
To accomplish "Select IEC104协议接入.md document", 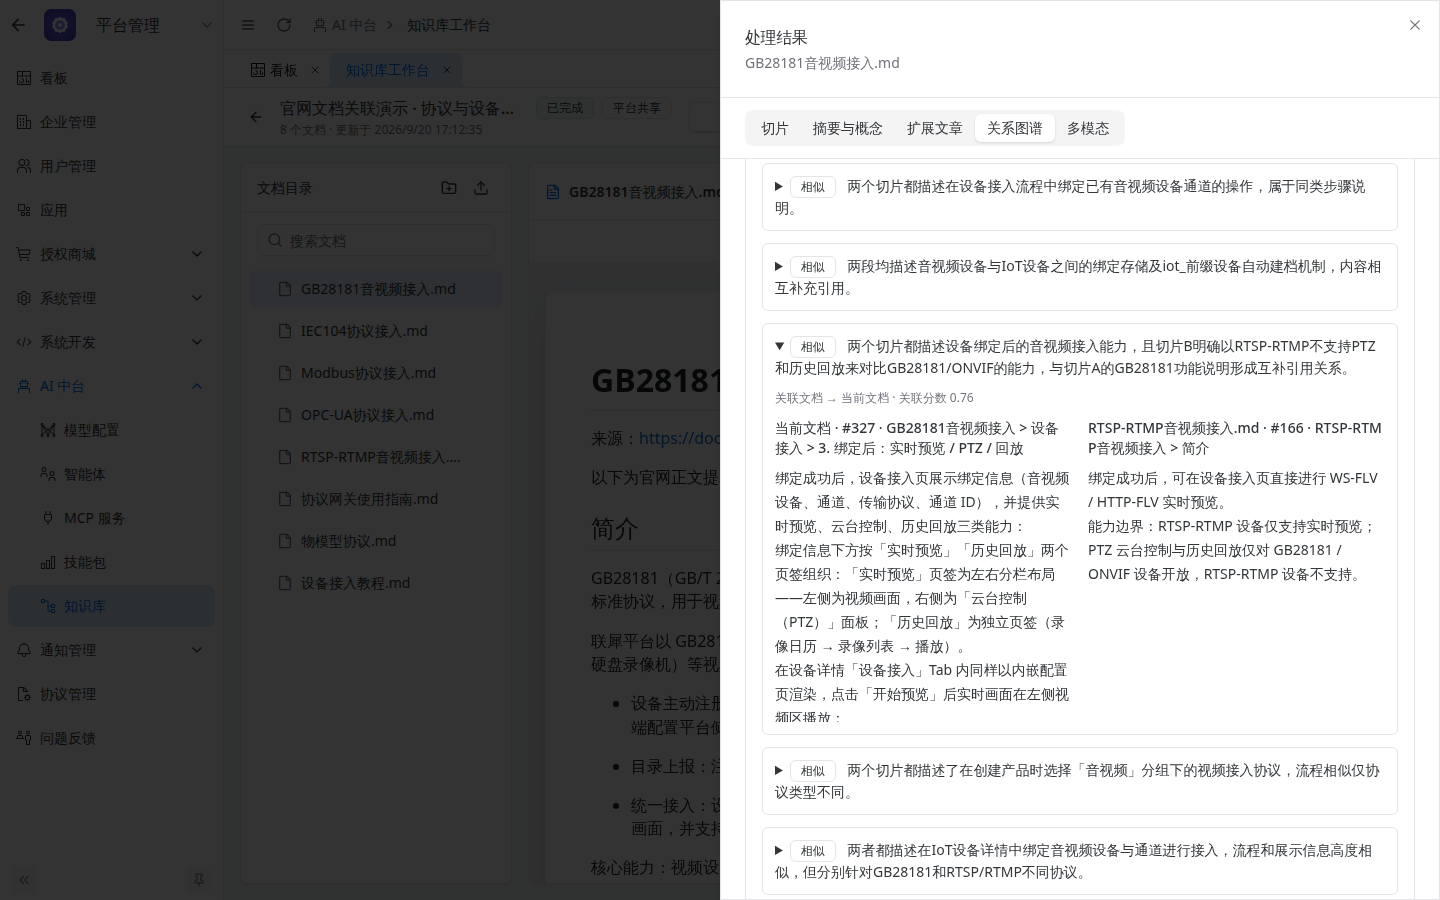I will coord(376,331).
